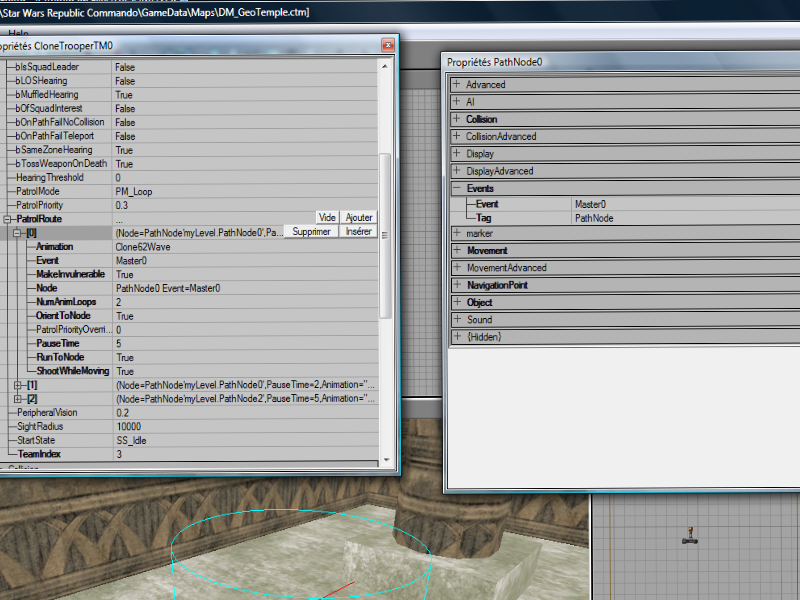Image resolution: width=800 pixels, height=600 pixels.
Task: Expand the Sound category
Action: click(x=457, y=319)
